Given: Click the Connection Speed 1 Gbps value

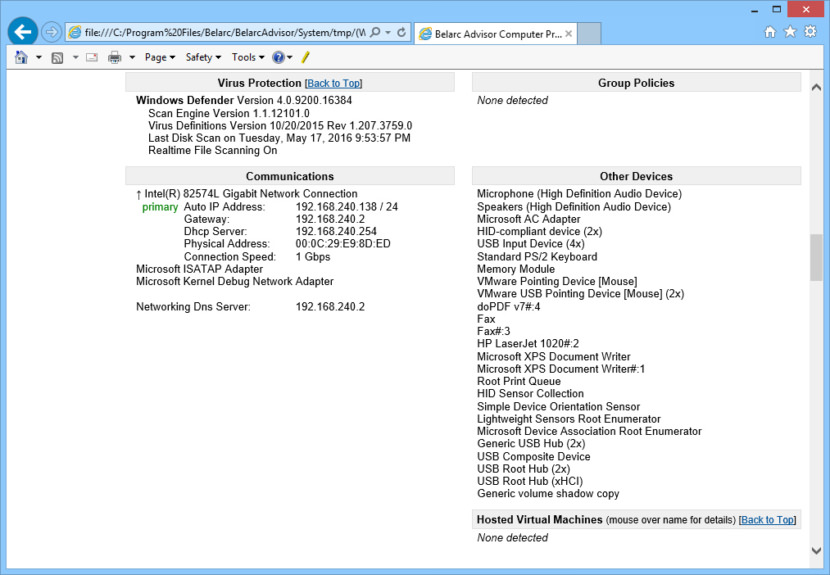Looking at the screenshot, I should coord(313,257).
